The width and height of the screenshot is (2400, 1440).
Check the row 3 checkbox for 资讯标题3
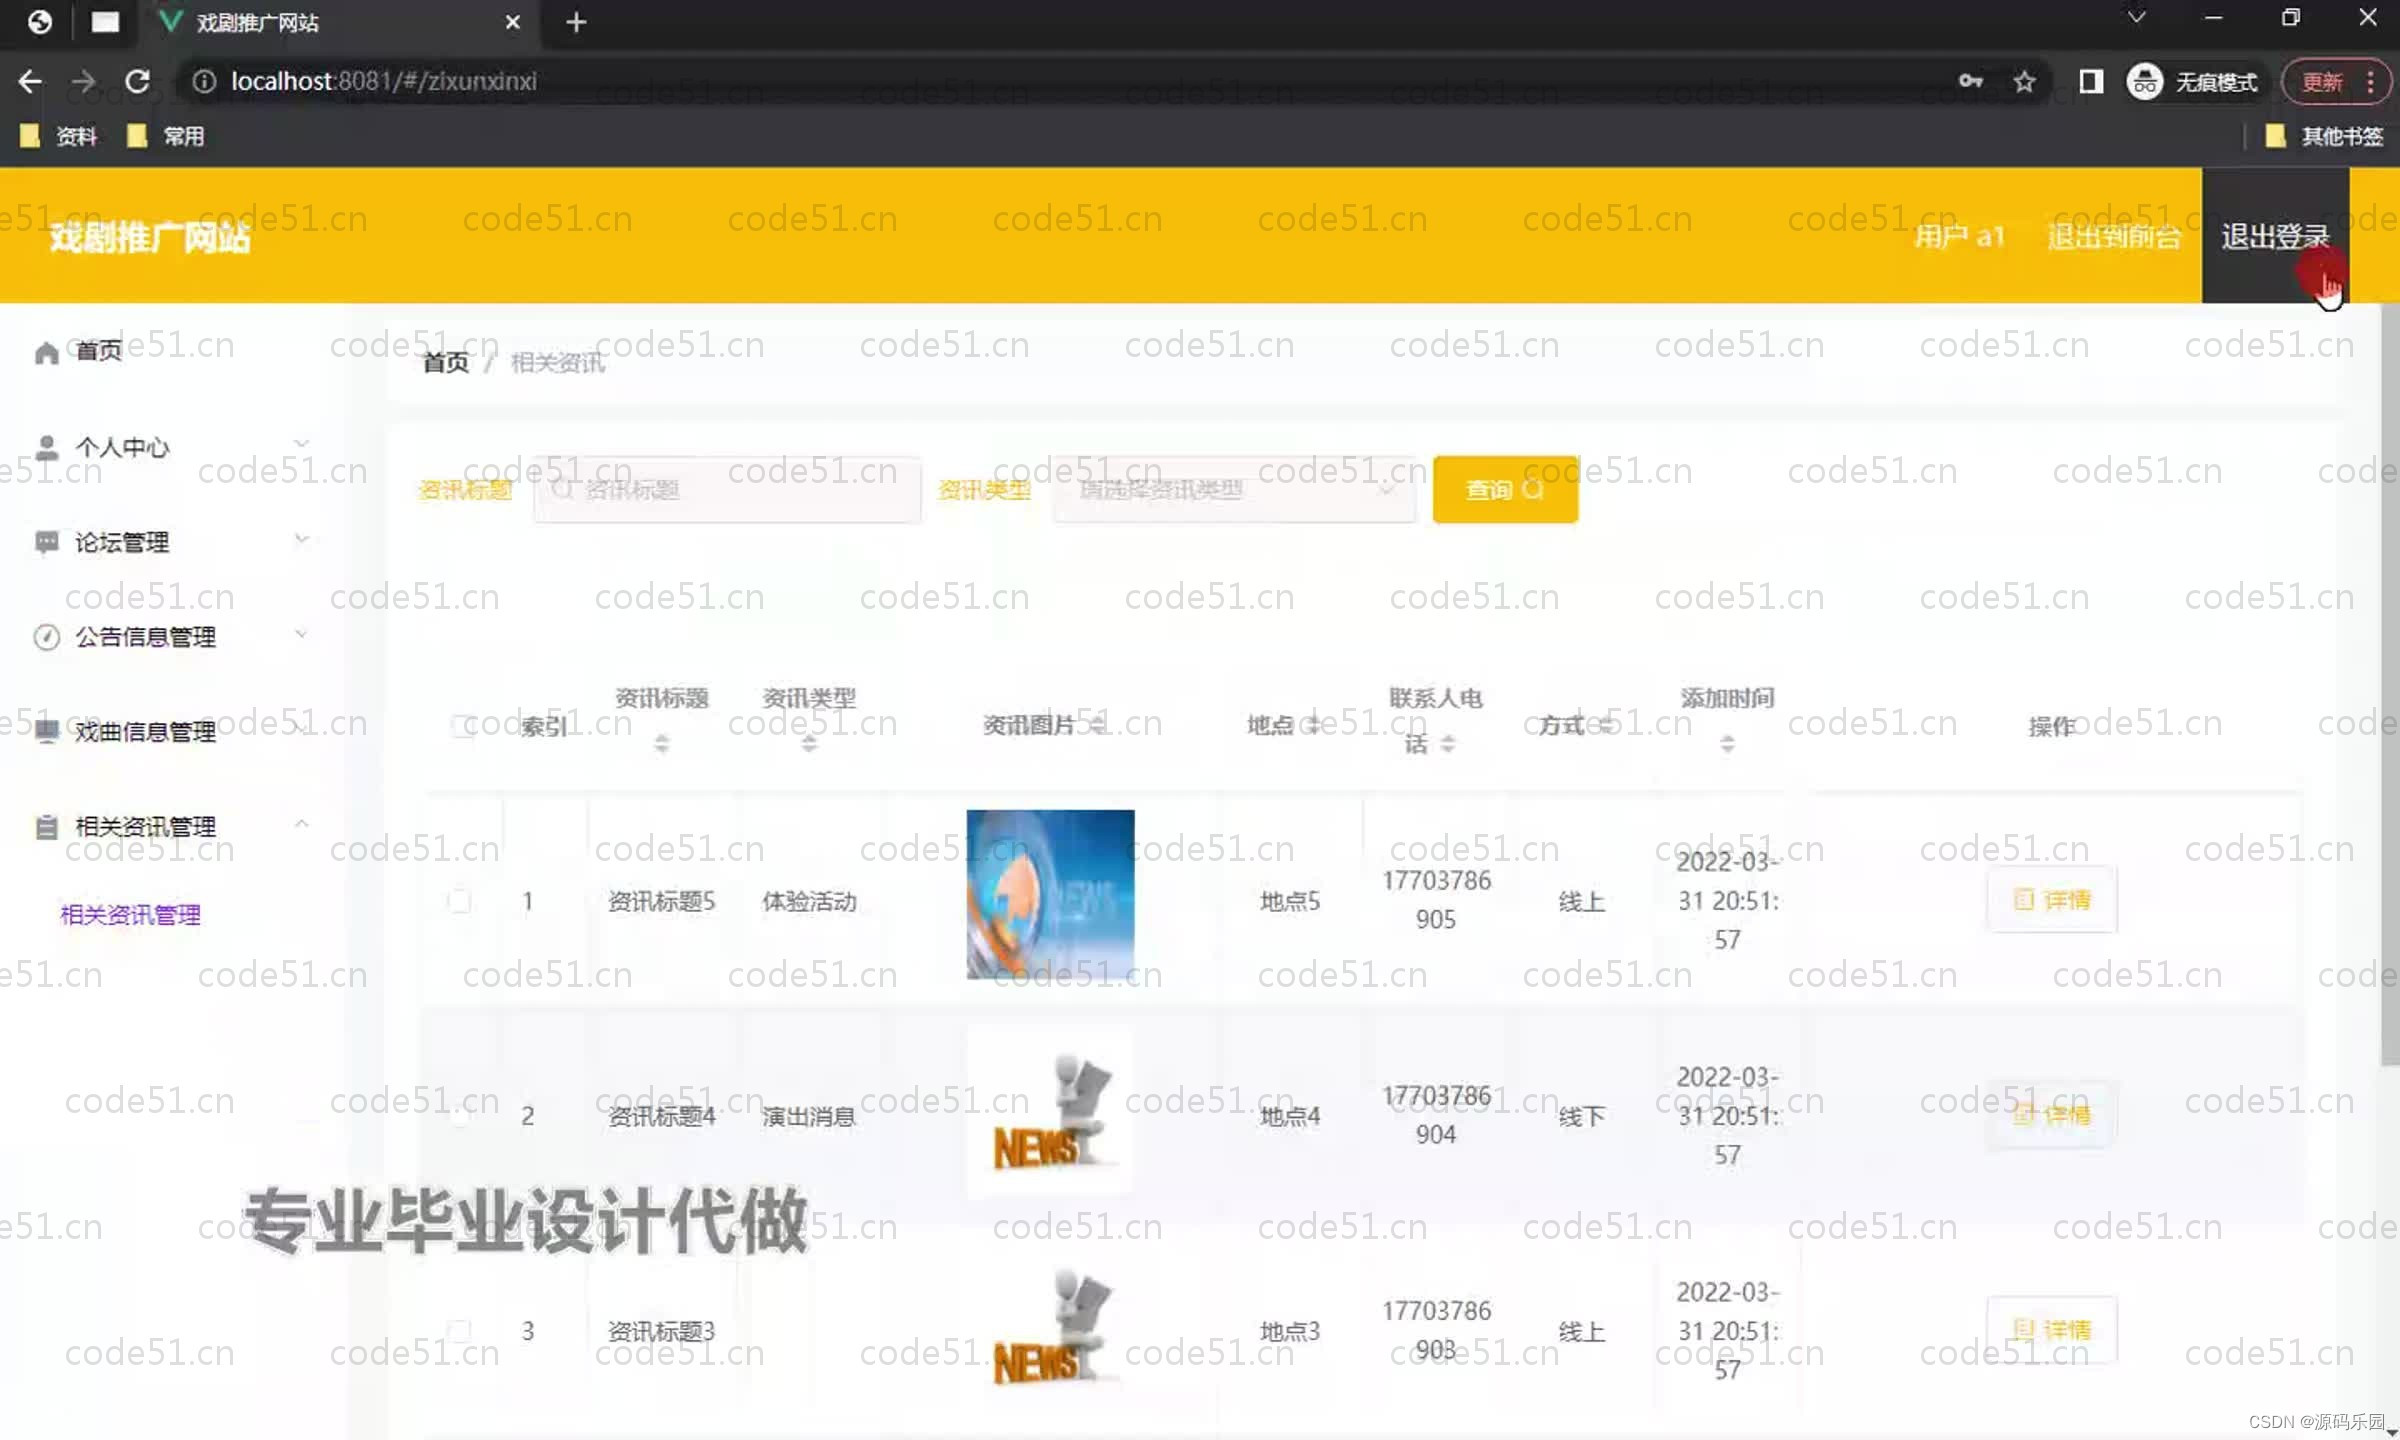pyautogui.click(x=460, y=1330)
